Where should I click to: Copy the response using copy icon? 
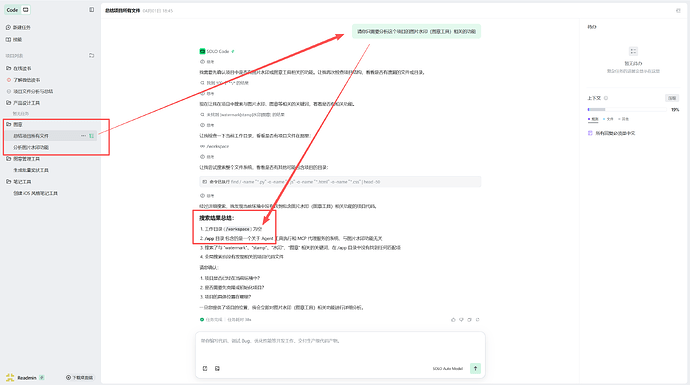click(x=470, y=320)
